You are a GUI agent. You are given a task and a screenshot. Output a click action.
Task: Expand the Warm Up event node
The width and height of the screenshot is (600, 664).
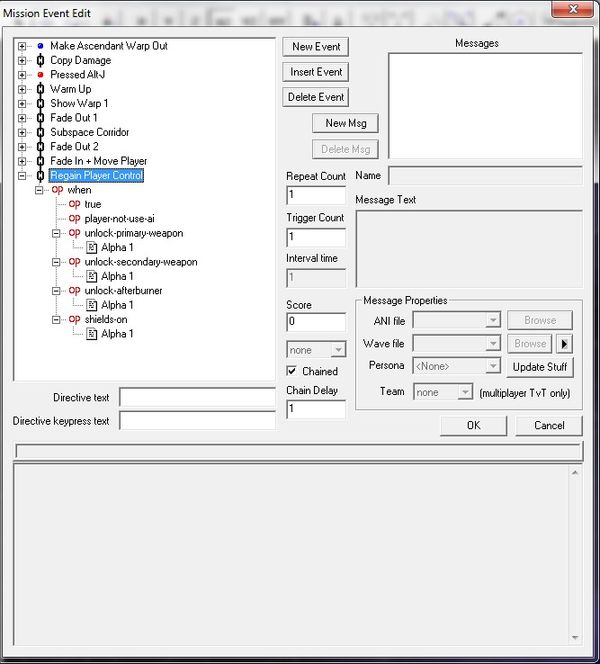click(23, 89)
